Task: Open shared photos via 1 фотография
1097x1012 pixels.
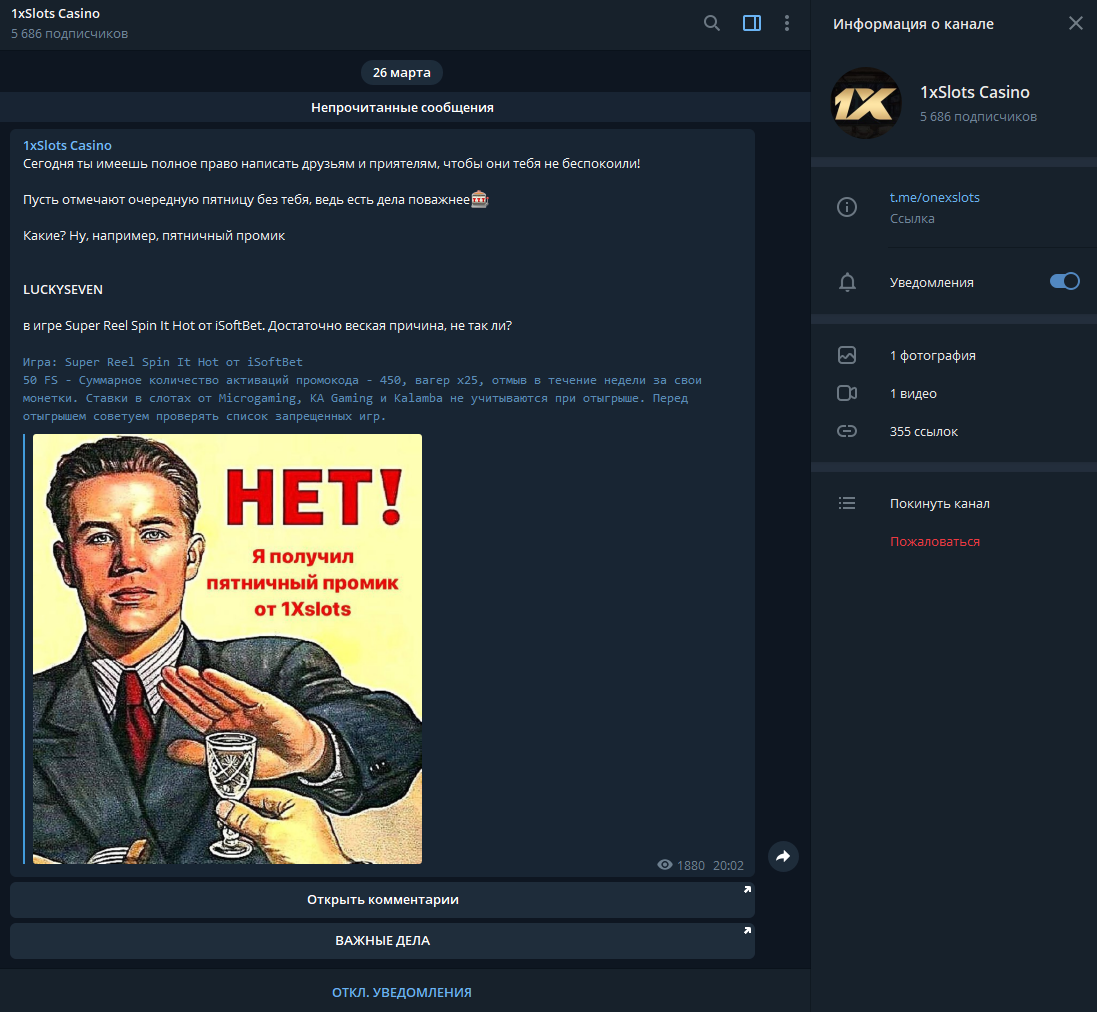Action: click(932, 355)
